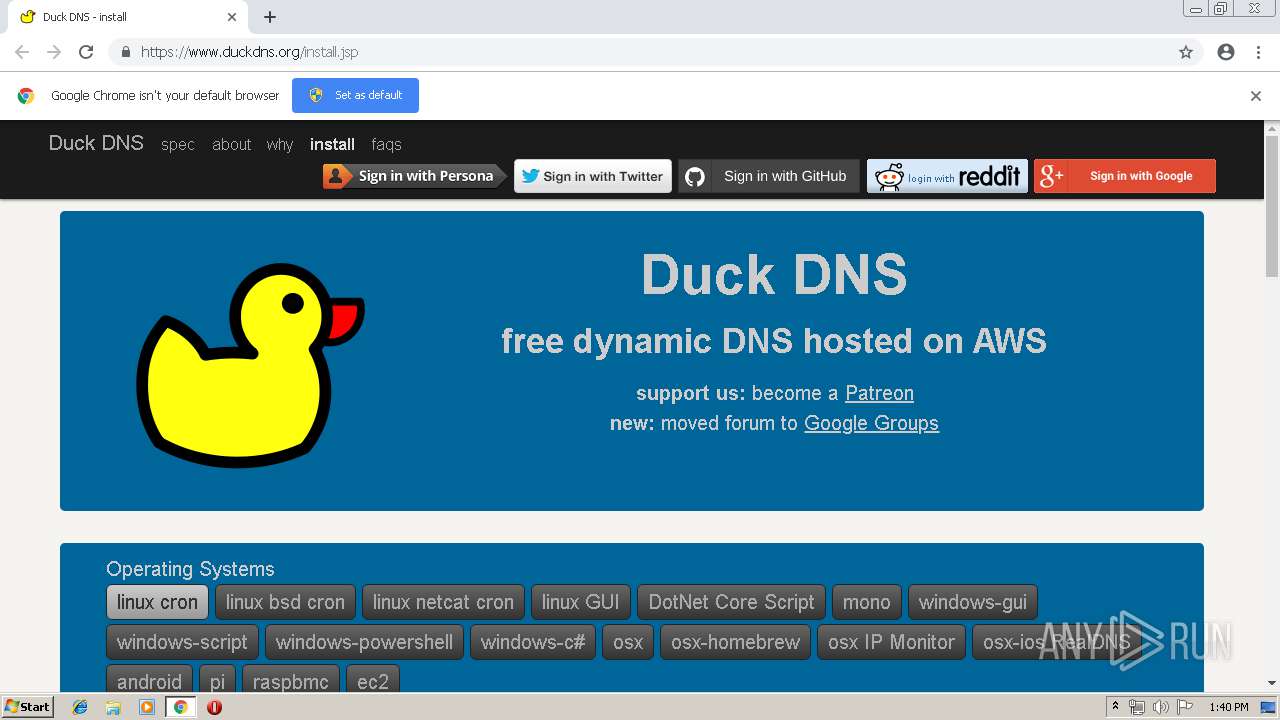Open Internet Explorer from the taskbar
1280x720 pixels.
(80, 707)
